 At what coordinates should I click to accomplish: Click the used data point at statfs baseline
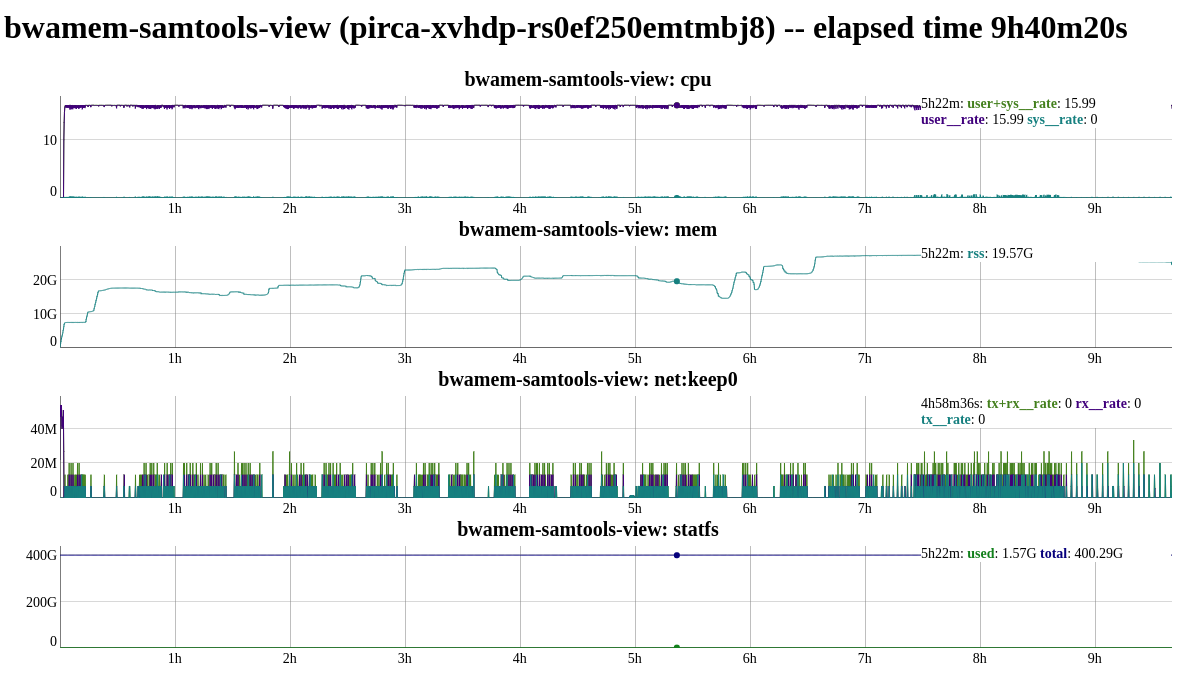pos(677,647)
